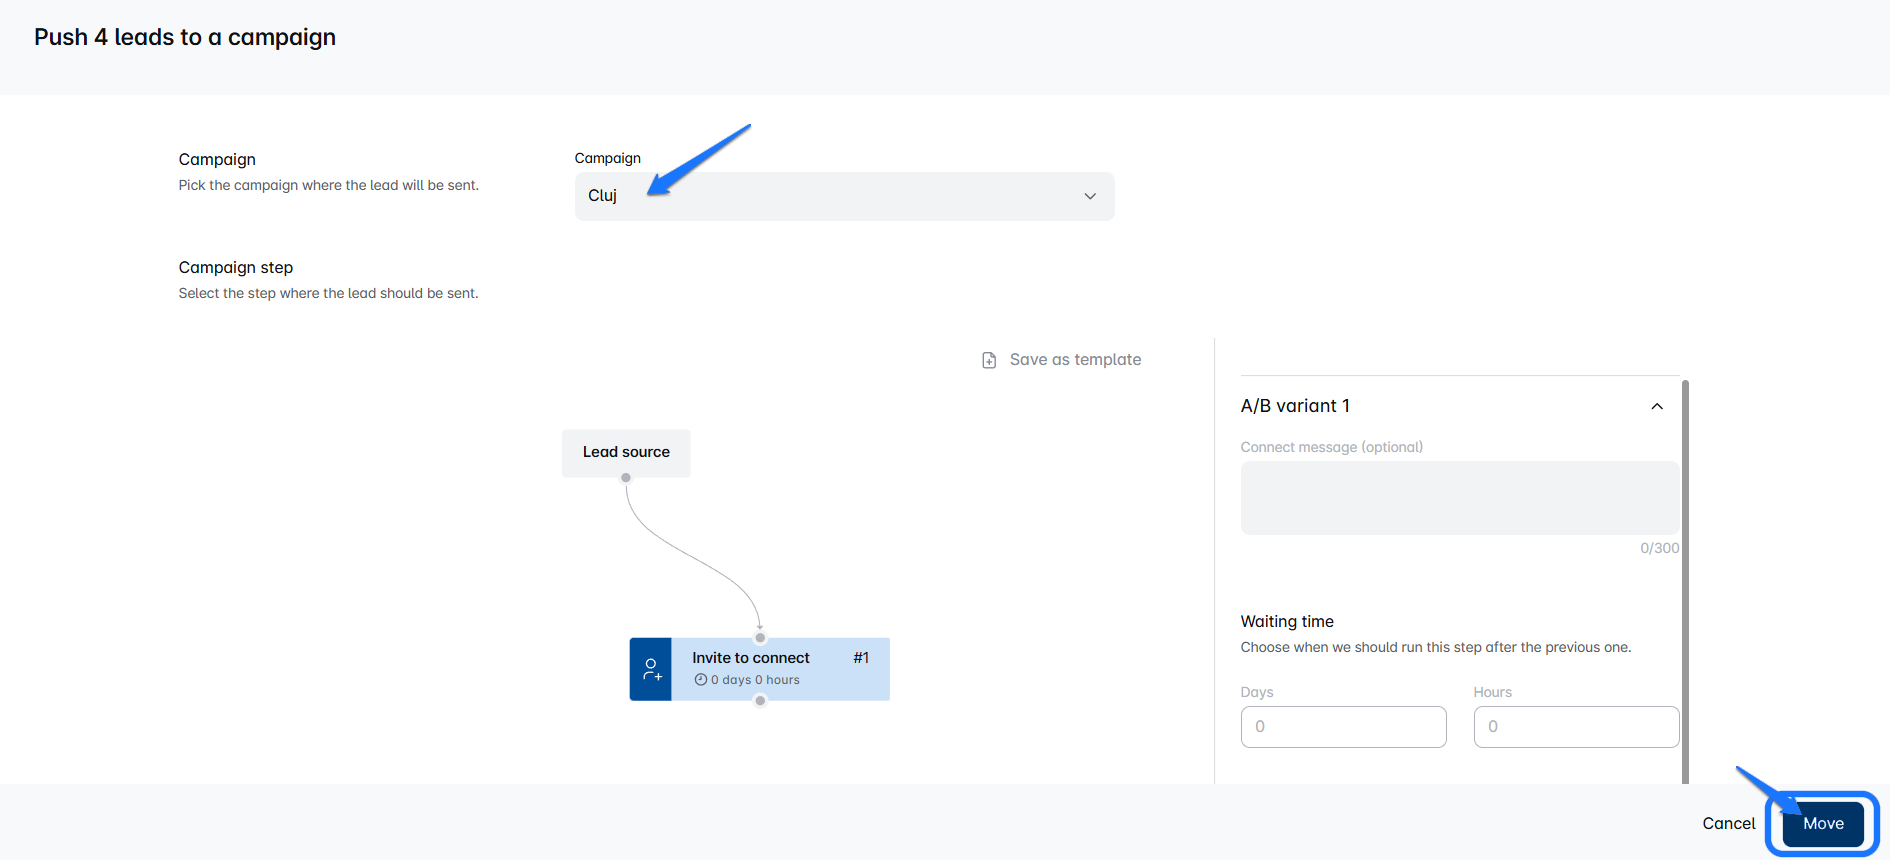Click the Hours input field
Viewport: 1890px width, 860px height.
[x=1576, y=727]
